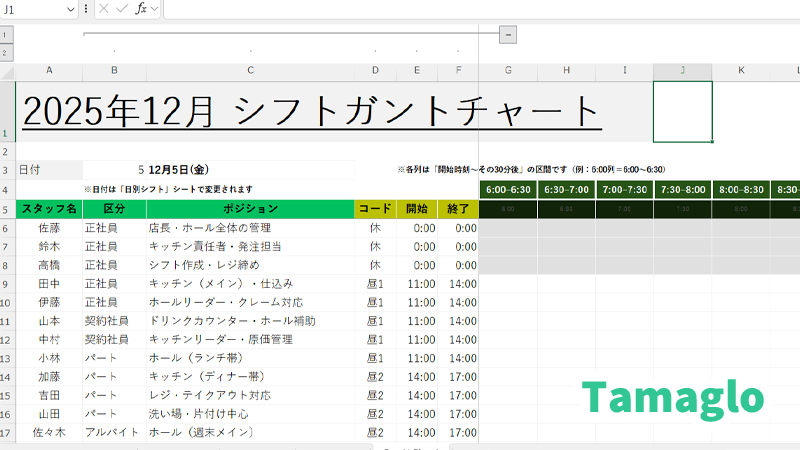Image resolution: width=800 pixels, height=450 pixels.
Task: Click the yellow コード header cell
Action: coord(375,209)
